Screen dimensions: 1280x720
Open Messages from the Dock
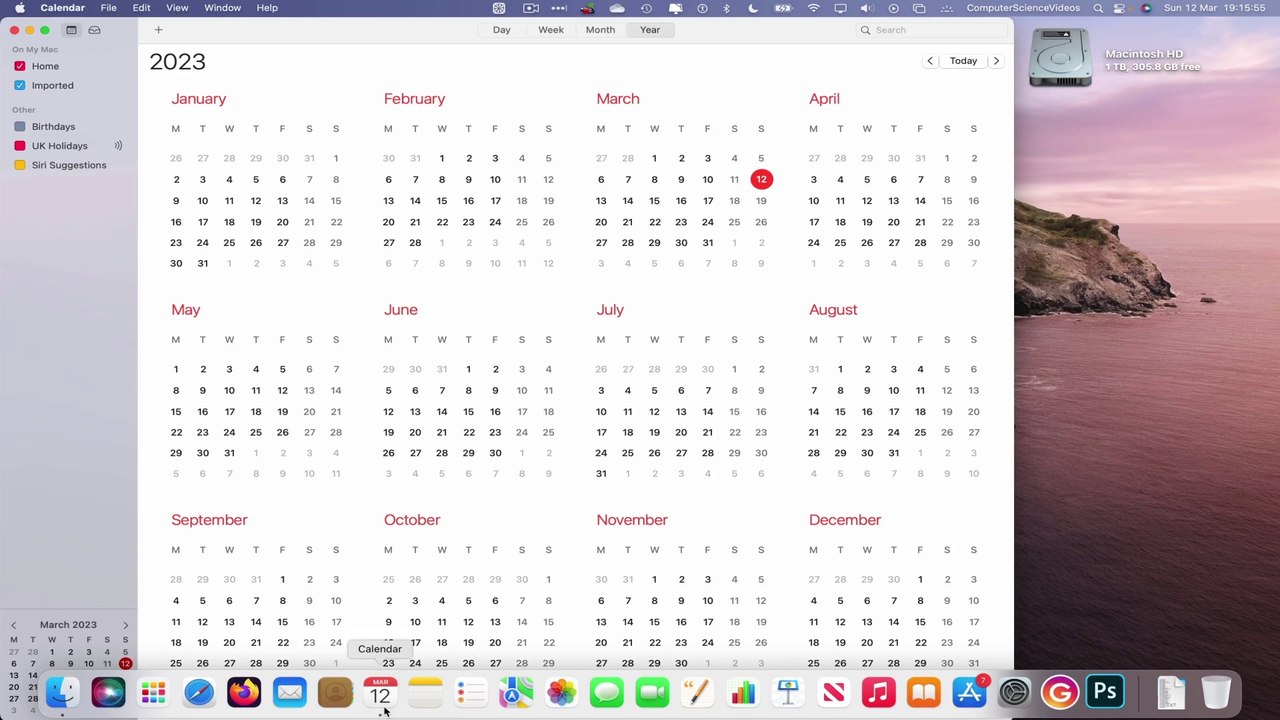tap(607, 692)
